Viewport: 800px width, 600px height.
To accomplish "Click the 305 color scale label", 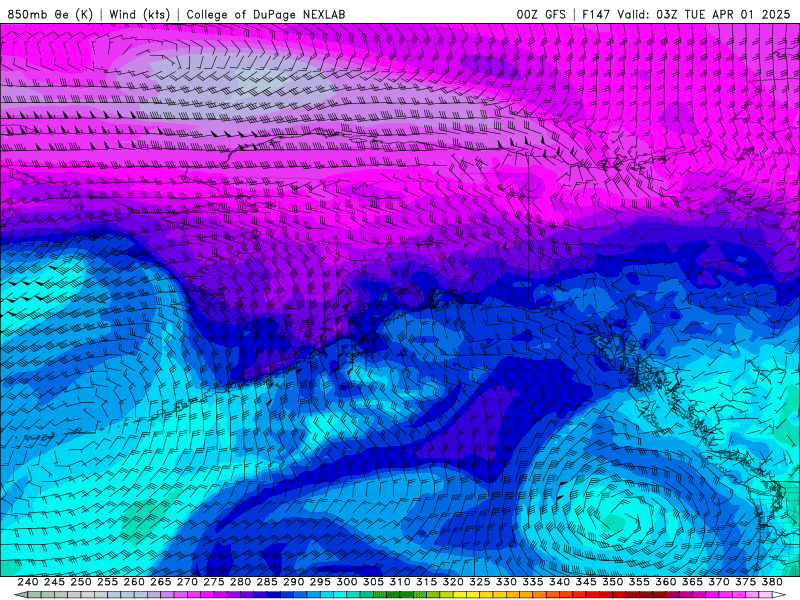I will (373, 582).
